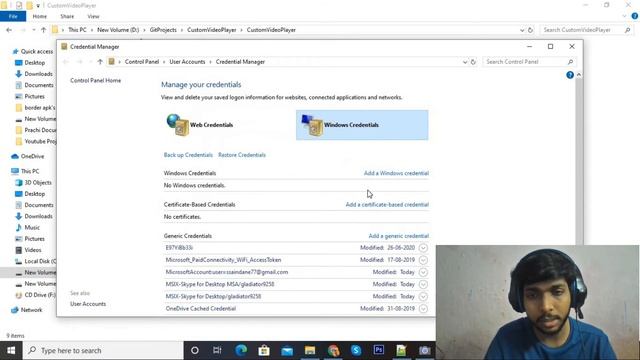The width and height of the screenshot is (640, 360).
Task: Open Share ribbon tab
Action: tap(67, 16)
